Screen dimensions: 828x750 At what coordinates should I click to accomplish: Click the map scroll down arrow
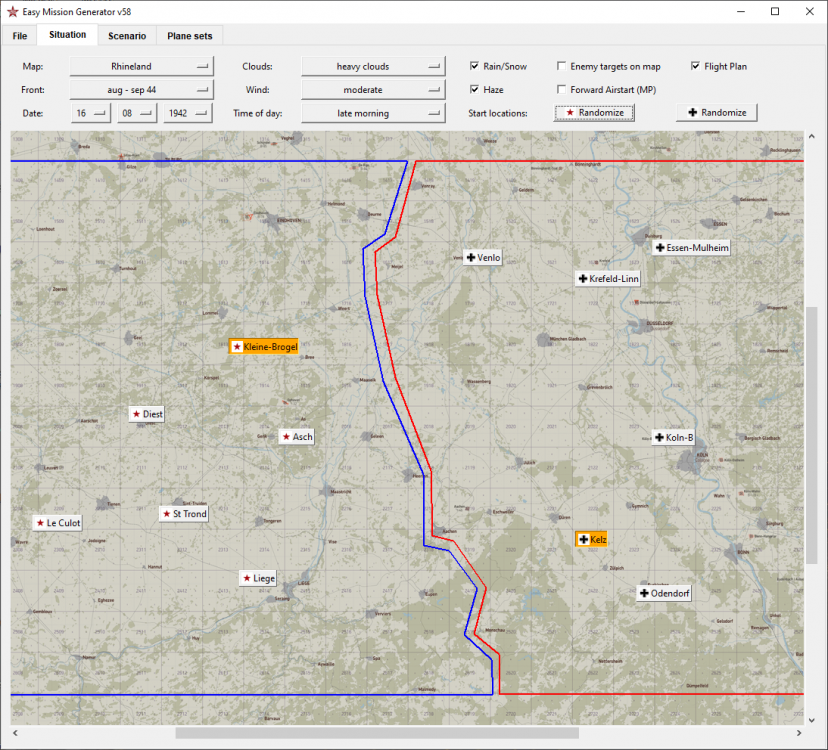[x=812, y=720]
